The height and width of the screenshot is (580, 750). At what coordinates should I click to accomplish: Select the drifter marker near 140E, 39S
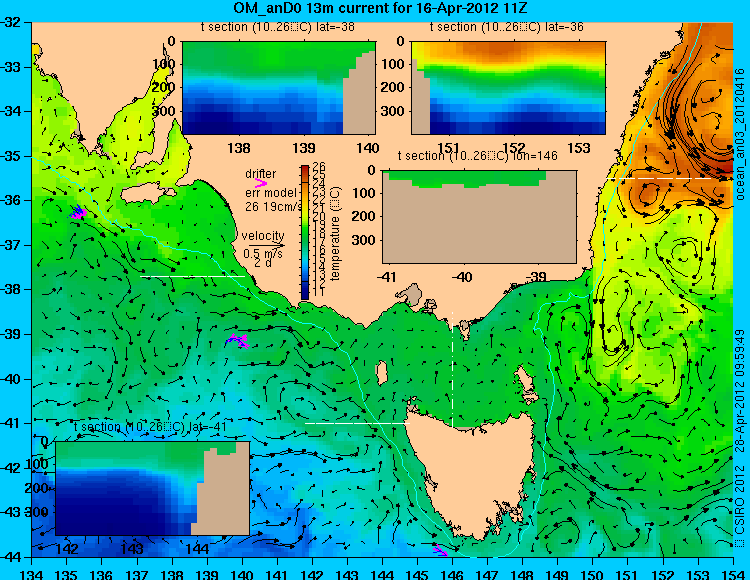tap(237, 340)
